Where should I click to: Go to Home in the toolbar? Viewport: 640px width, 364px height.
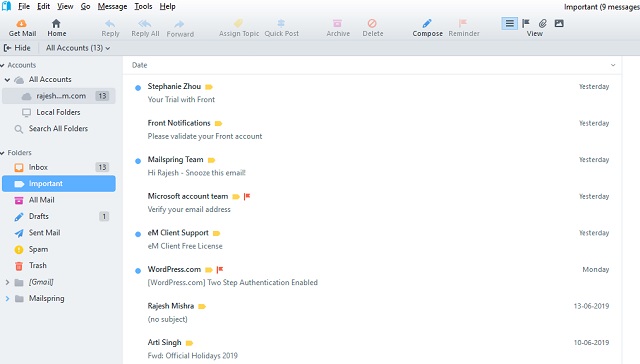pyautogui.click(x=56, y=28)
